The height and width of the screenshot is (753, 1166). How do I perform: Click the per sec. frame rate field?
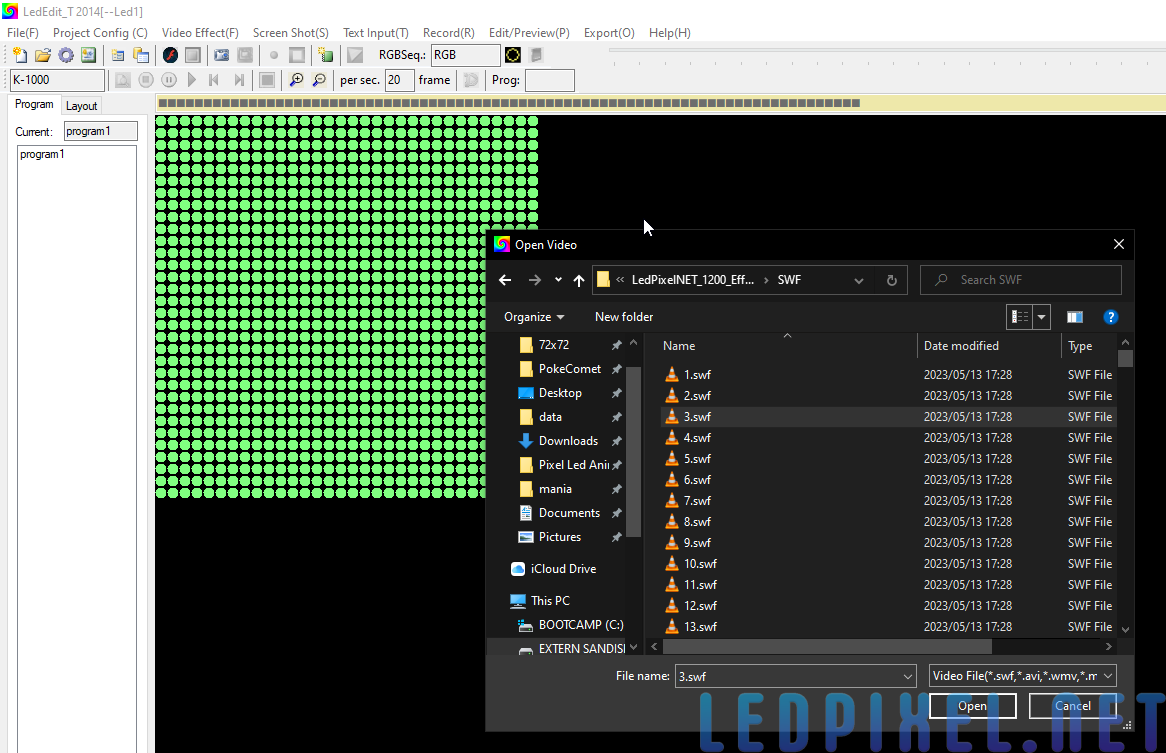(399, 80)
